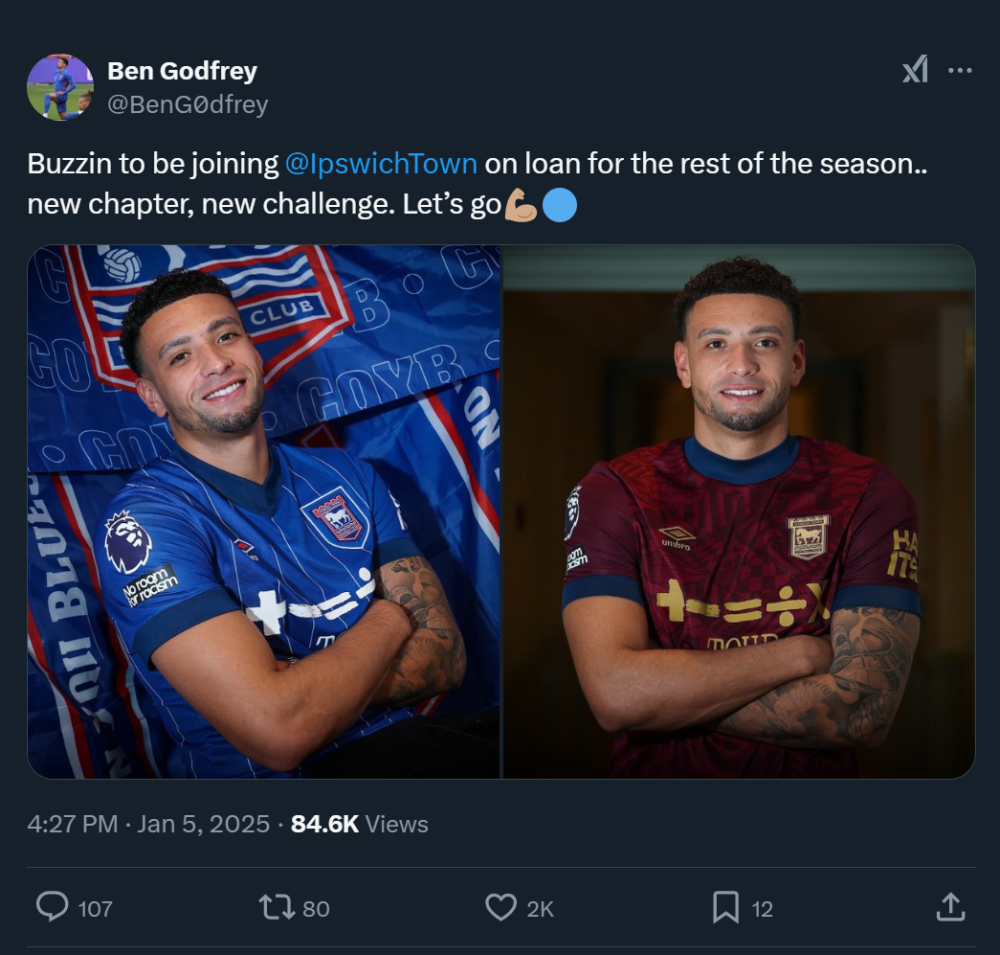The width and height of the screenshot is (1000, 955).
Task: Open the maroon kit photo on right
Action: pyautogui.click(x=738, y=511)
